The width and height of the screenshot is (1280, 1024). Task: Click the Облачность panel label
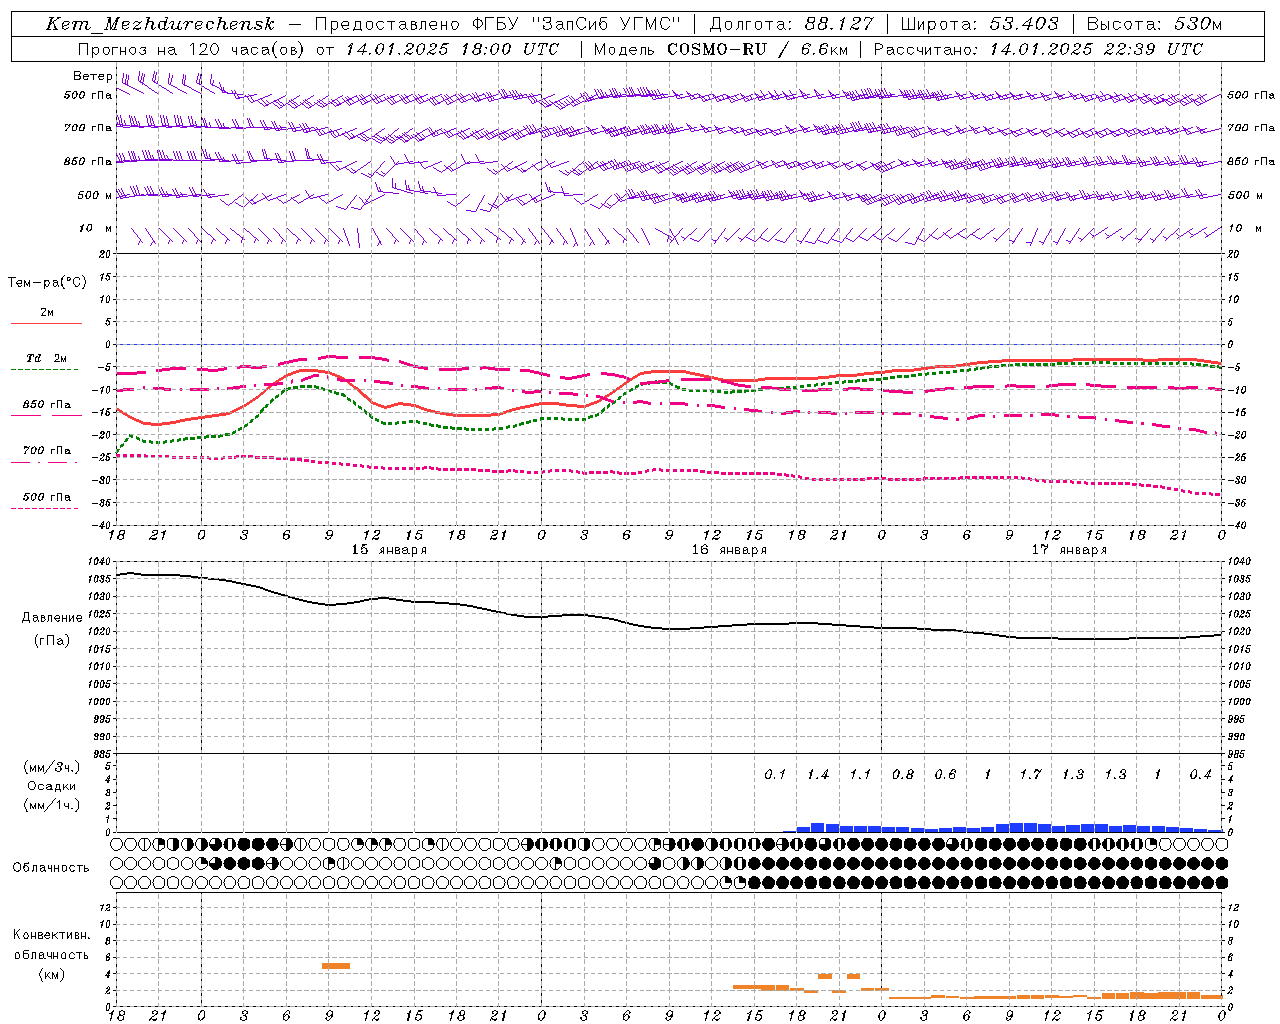click(x=51, y=868)
